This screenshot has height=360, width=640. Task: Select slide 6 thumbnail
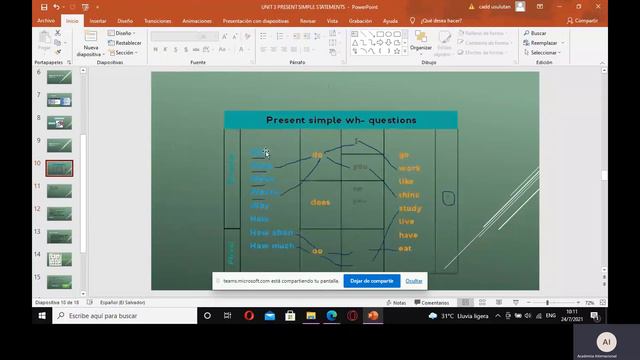59,77
